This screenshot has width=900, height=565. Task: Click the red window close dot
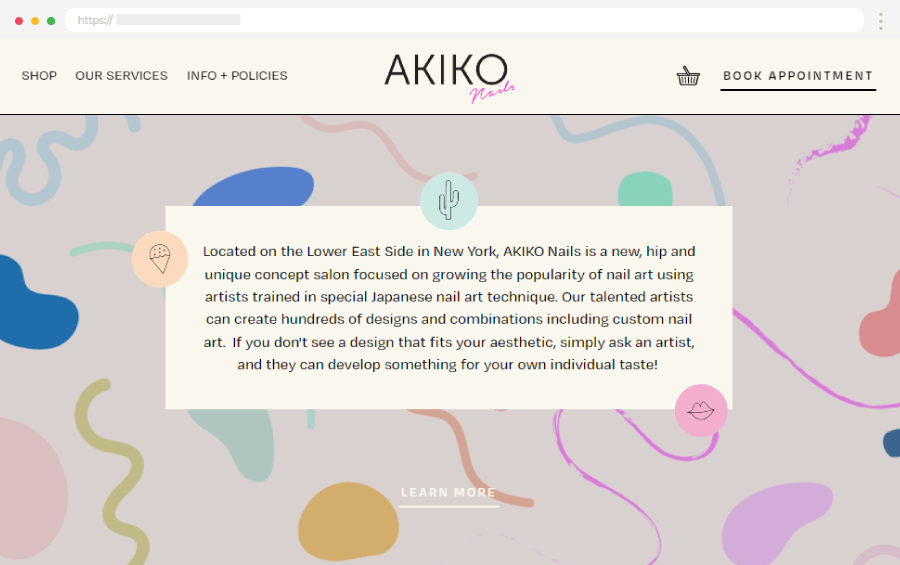[19, 21]
